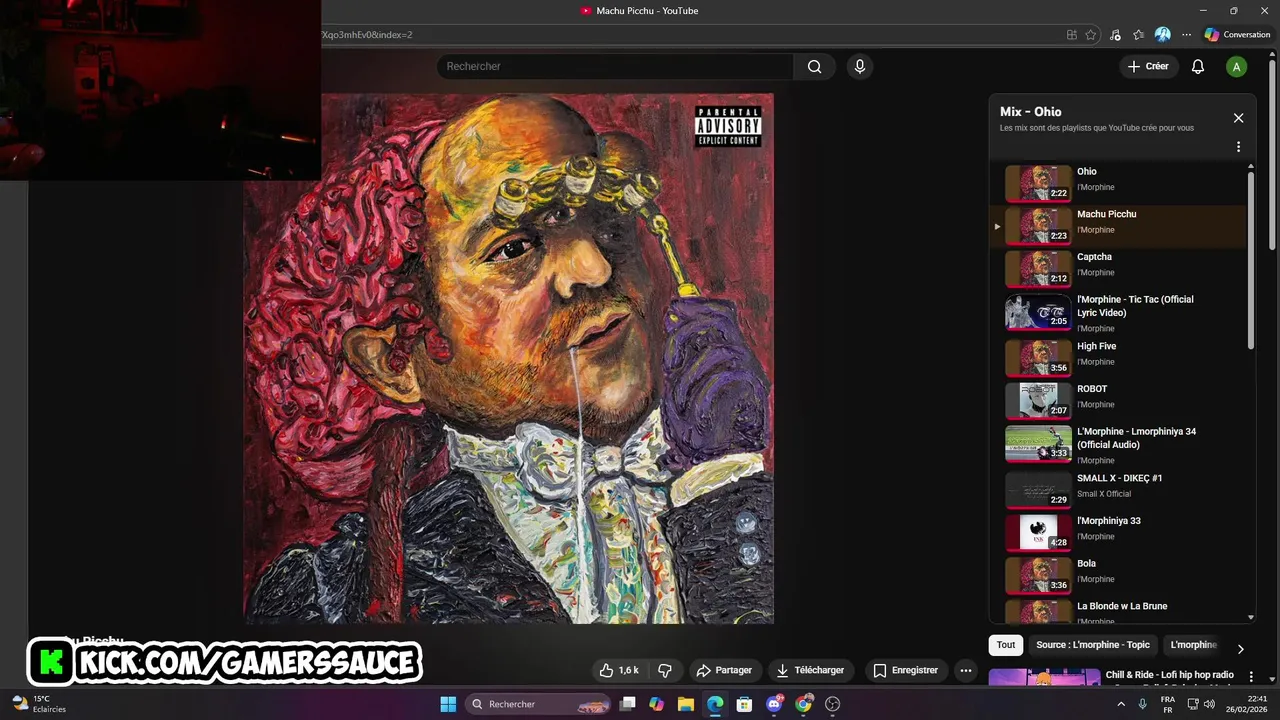Play SMALL X - DIKEÇ #1
1280x720 pixels.
1120,490
